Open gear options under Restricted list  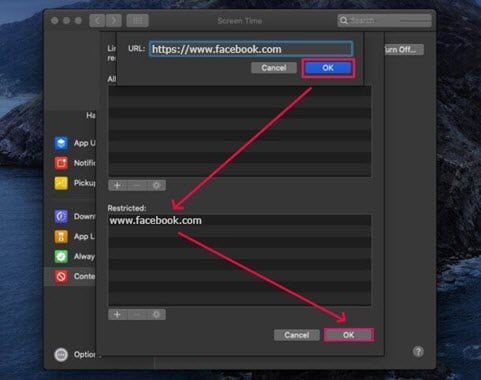(x=156, y=314)
